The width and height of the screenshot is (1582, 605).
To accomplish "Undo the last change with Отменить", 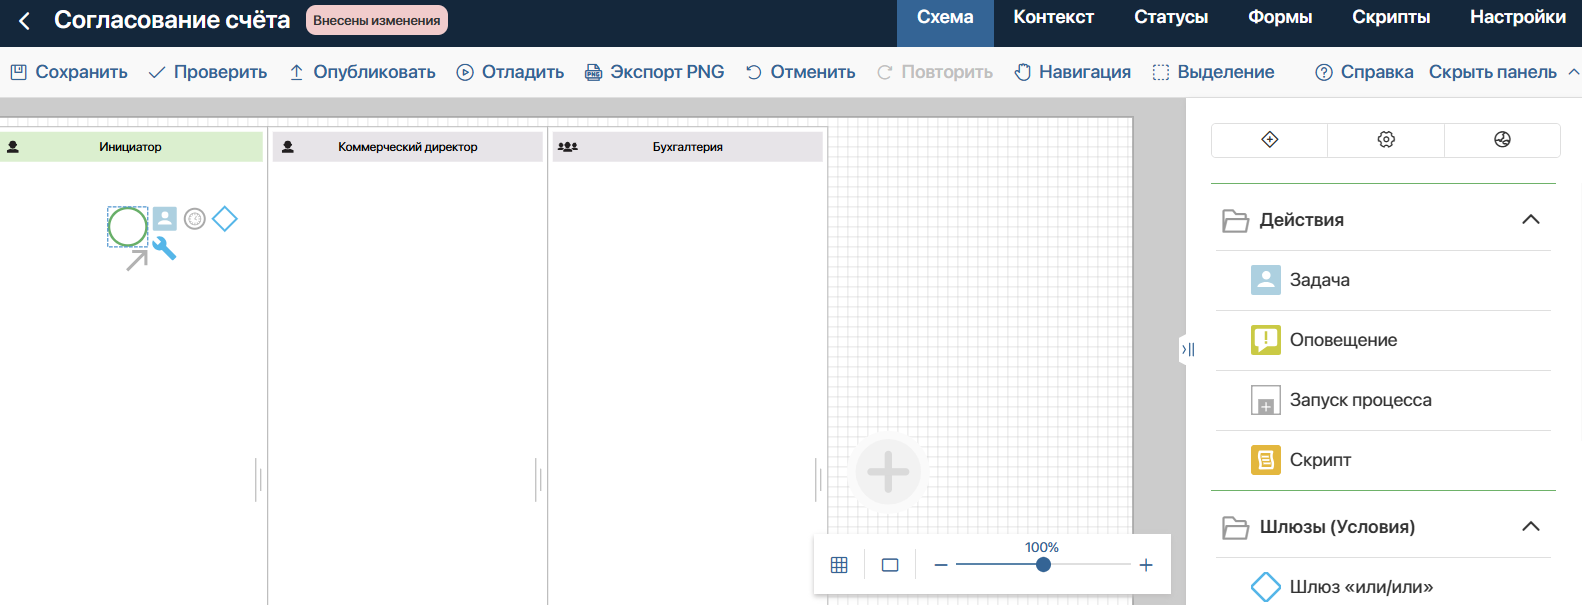I will (x=801, y=72).
